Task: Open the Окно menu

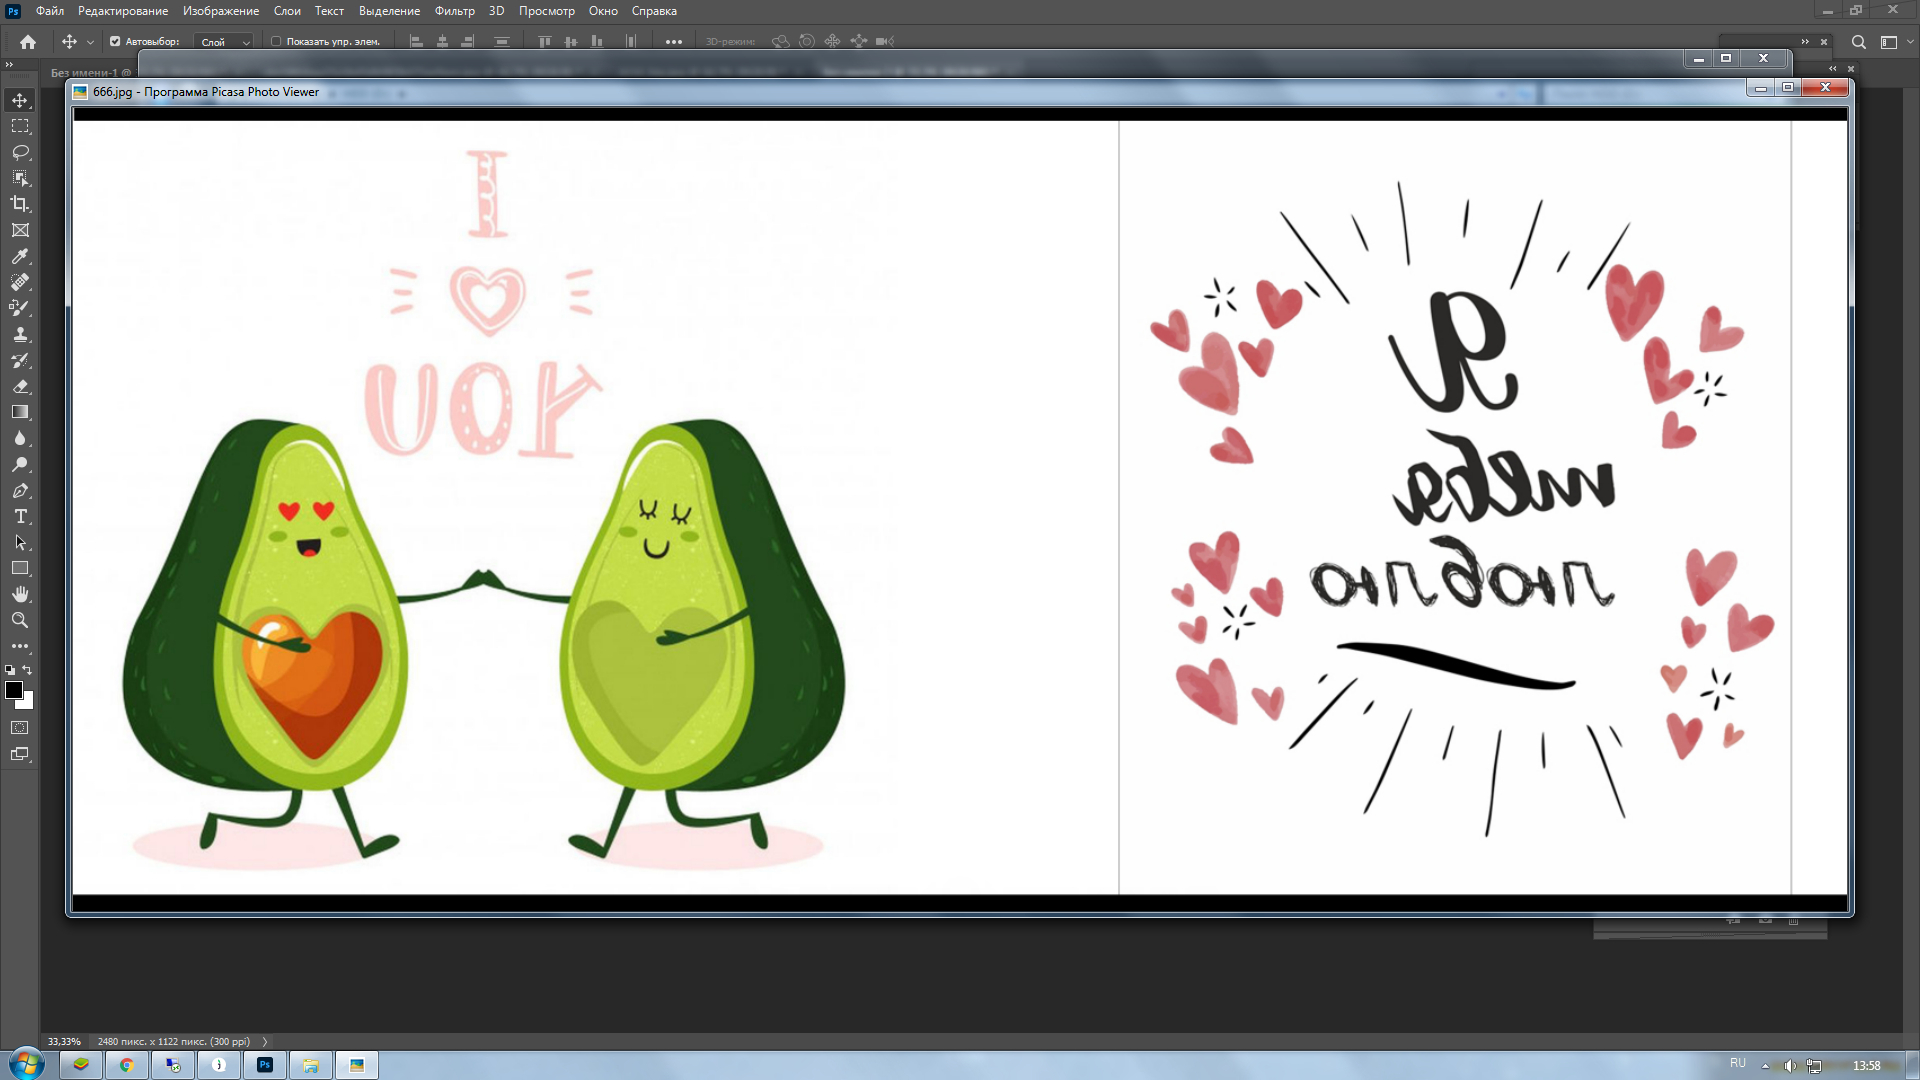Action: (x=603, y=11)
